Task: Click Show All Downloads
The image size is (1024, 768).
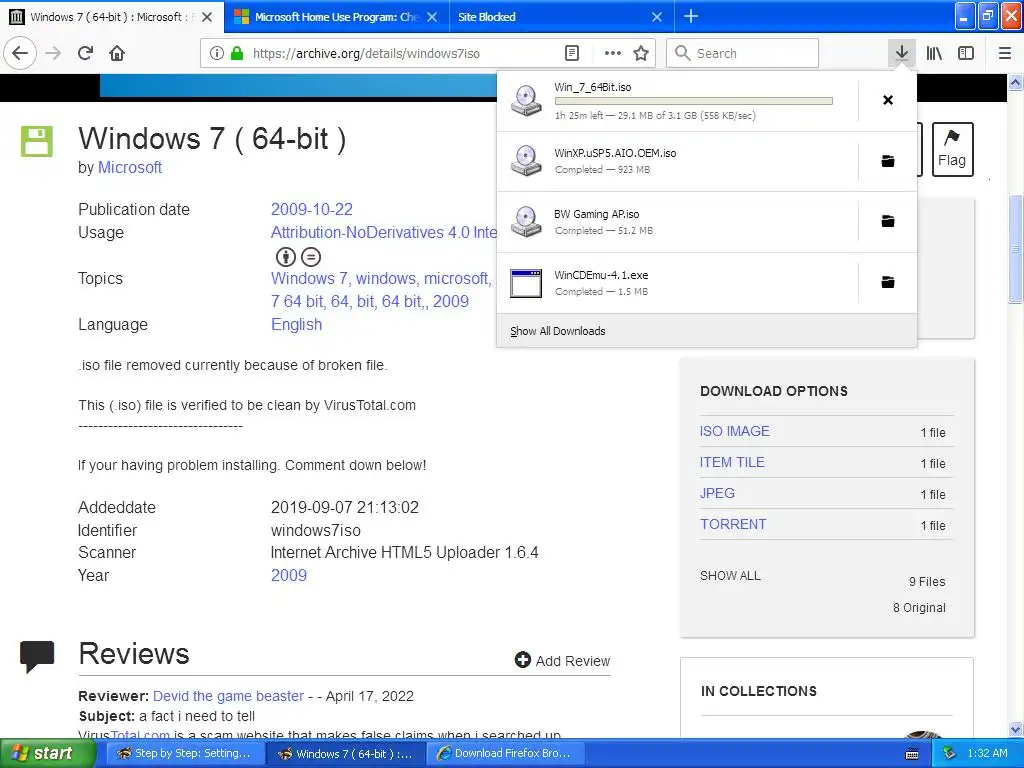Action: click(558, 331)
